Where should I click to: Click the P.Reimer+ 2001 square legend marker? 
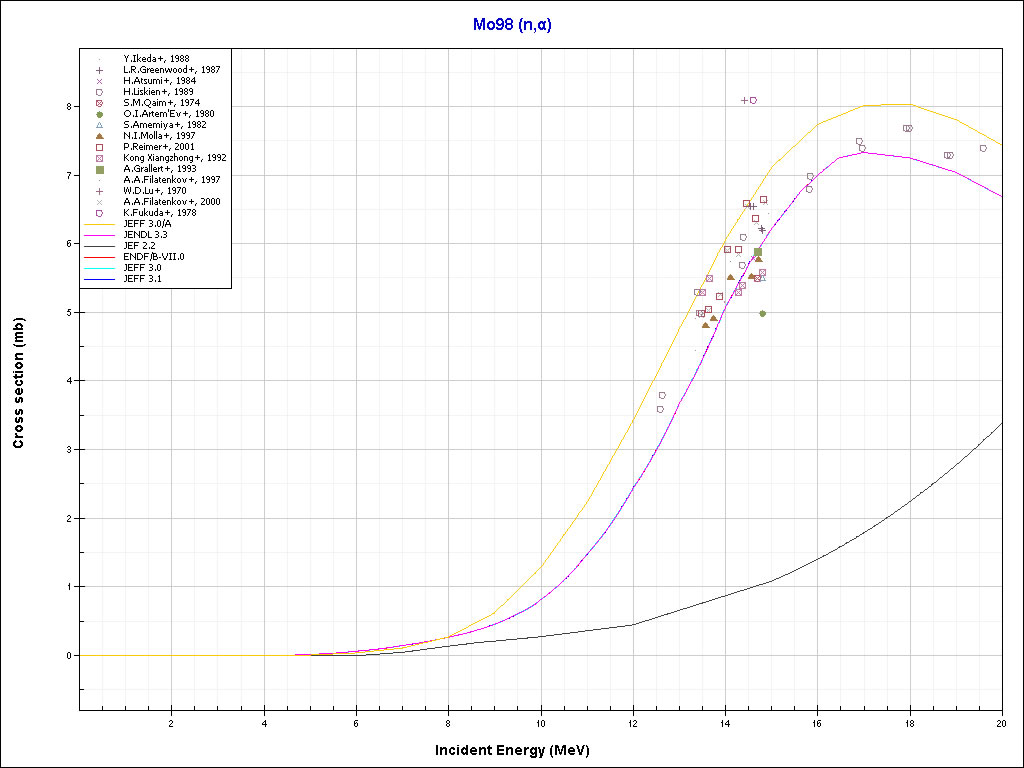coord(100,147)
